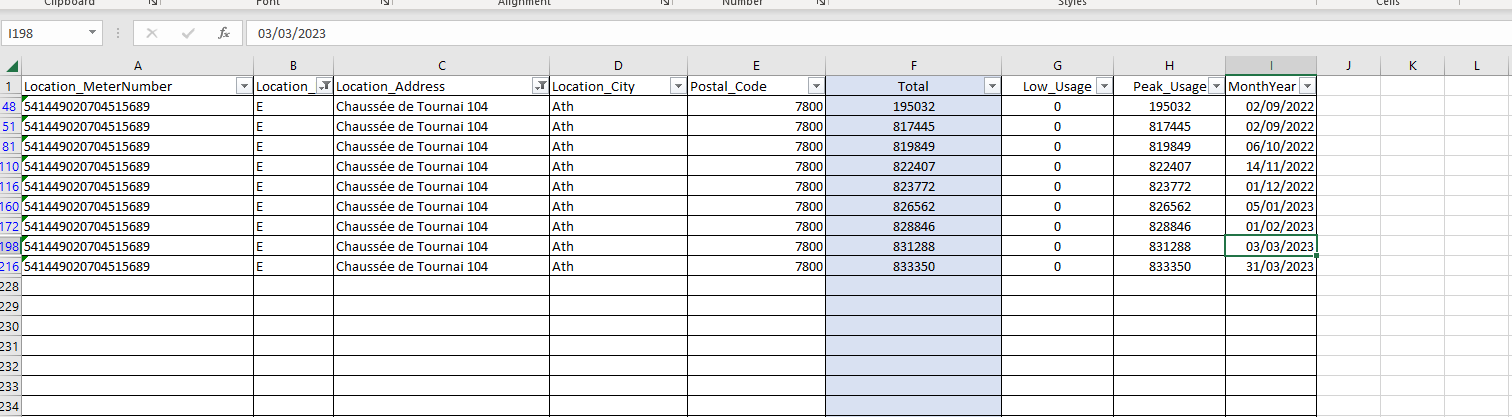This screenshot has width=1512, height=417.
Task: Select column H header
Action: 1169,65
